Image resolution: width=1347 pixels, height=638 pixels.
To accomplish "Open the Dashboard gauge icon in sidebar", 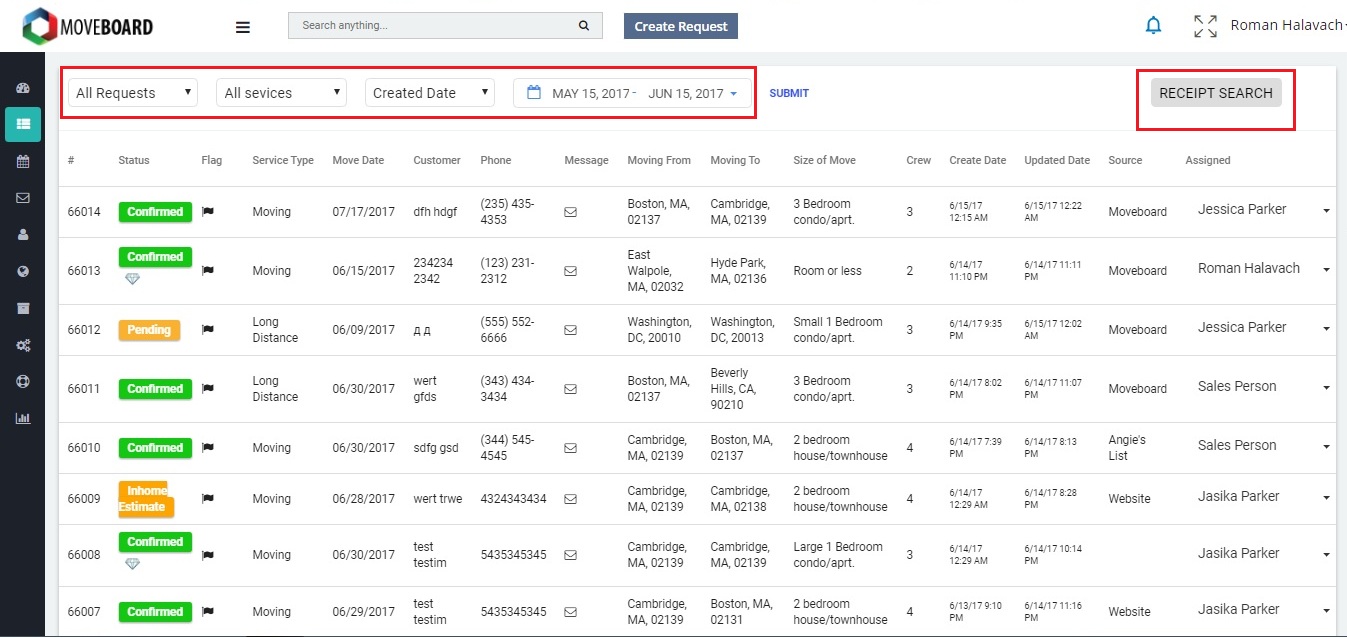I will (x=22, y=88).
